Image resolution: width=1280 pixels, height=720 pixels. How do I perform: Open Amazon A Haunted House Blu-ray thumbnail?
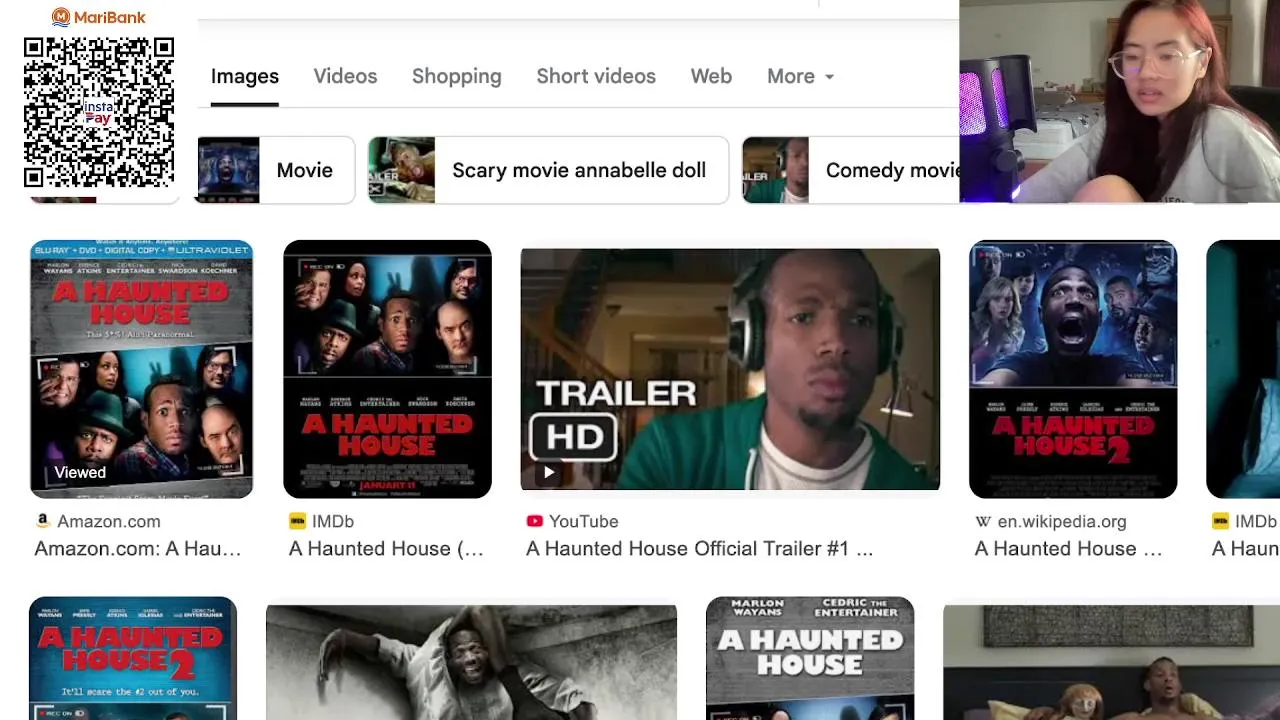141,369
